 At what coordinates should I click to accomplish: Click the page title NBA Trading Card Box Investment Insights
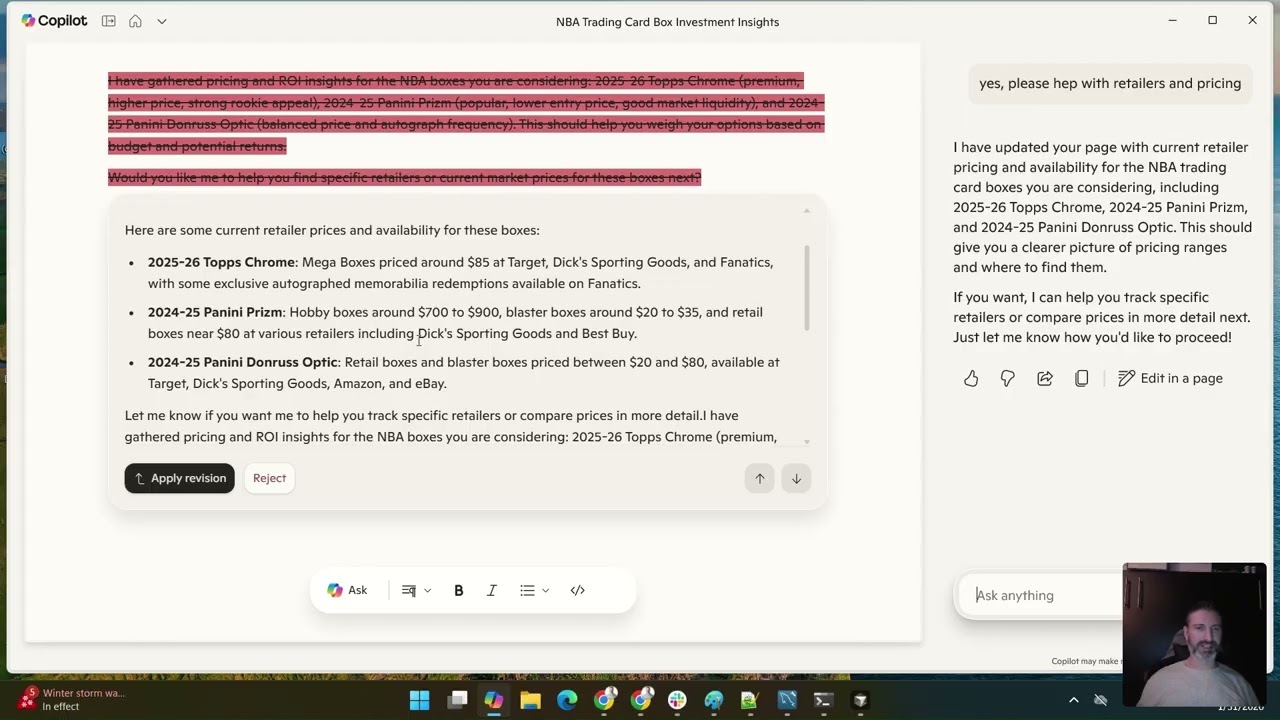667,22
